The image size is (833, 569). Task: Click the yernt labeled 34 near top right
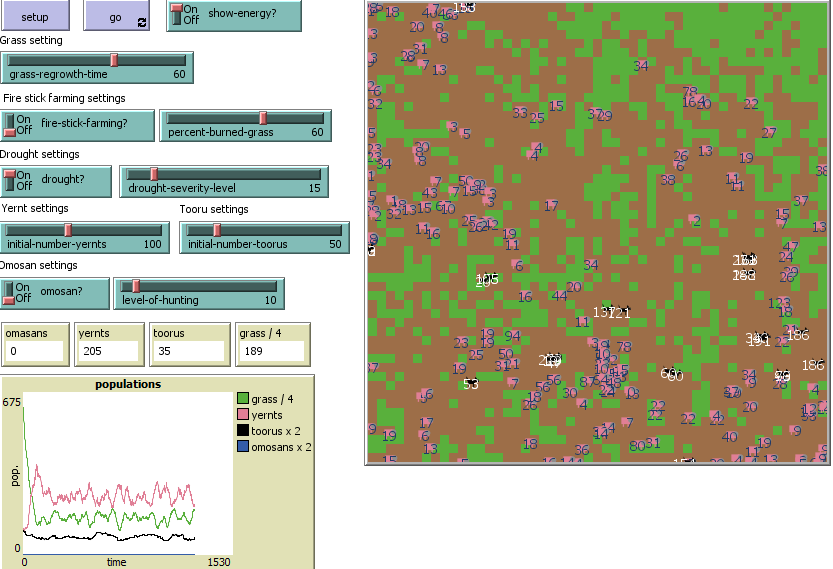(x=641, y=66)
